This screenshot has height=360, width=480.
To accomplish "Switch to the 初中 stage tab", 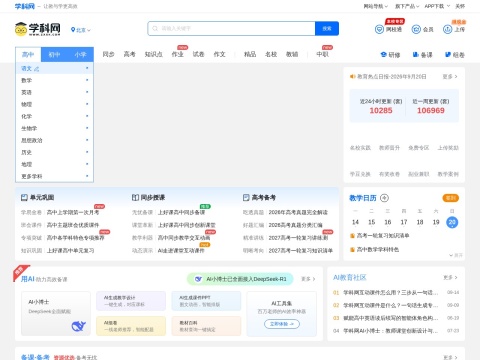I will click(54, 54).
